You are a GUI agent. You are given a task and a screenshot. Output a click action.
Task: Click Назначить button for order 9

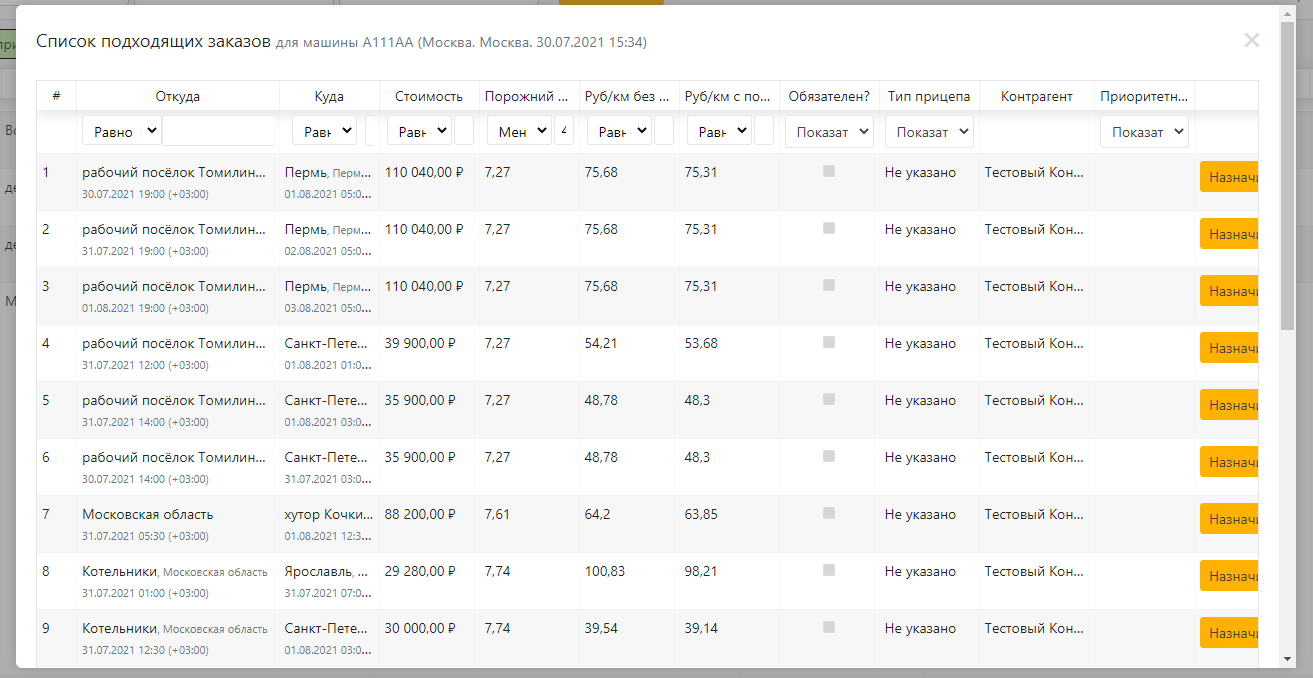(1229, 633)
